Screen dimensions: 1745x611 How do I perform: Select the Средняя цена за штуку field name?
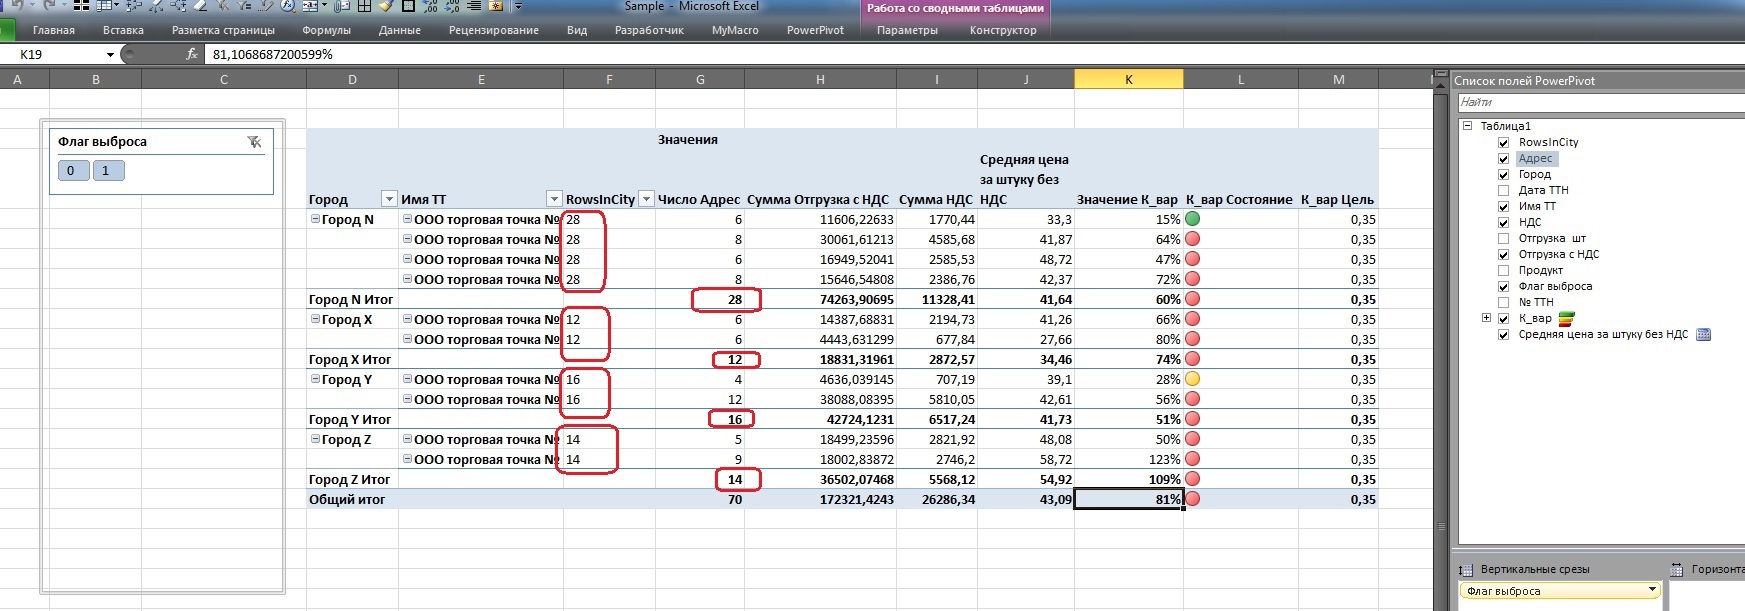tap(1603, 334)
